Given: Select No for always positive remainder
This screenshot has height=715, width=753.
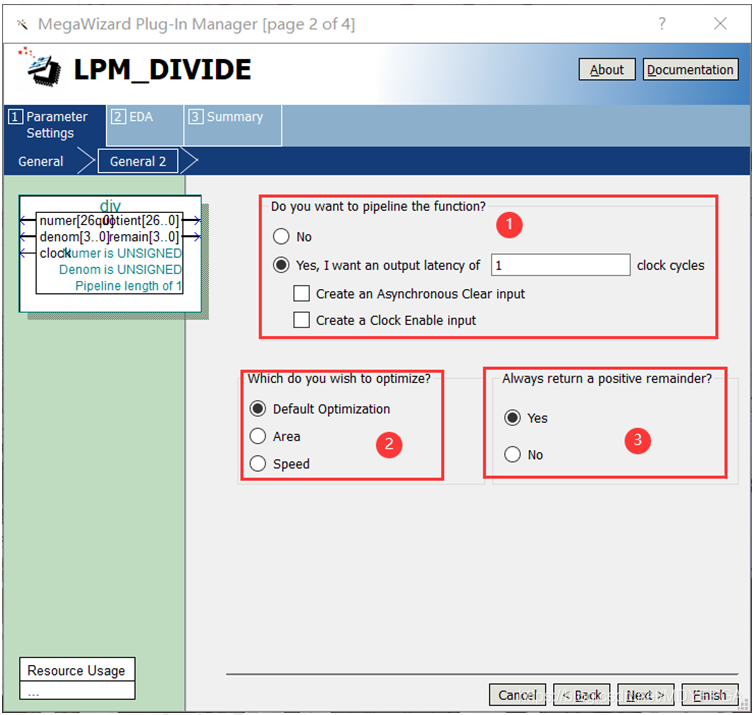Looking at the screenshot, I should (512, 454).
